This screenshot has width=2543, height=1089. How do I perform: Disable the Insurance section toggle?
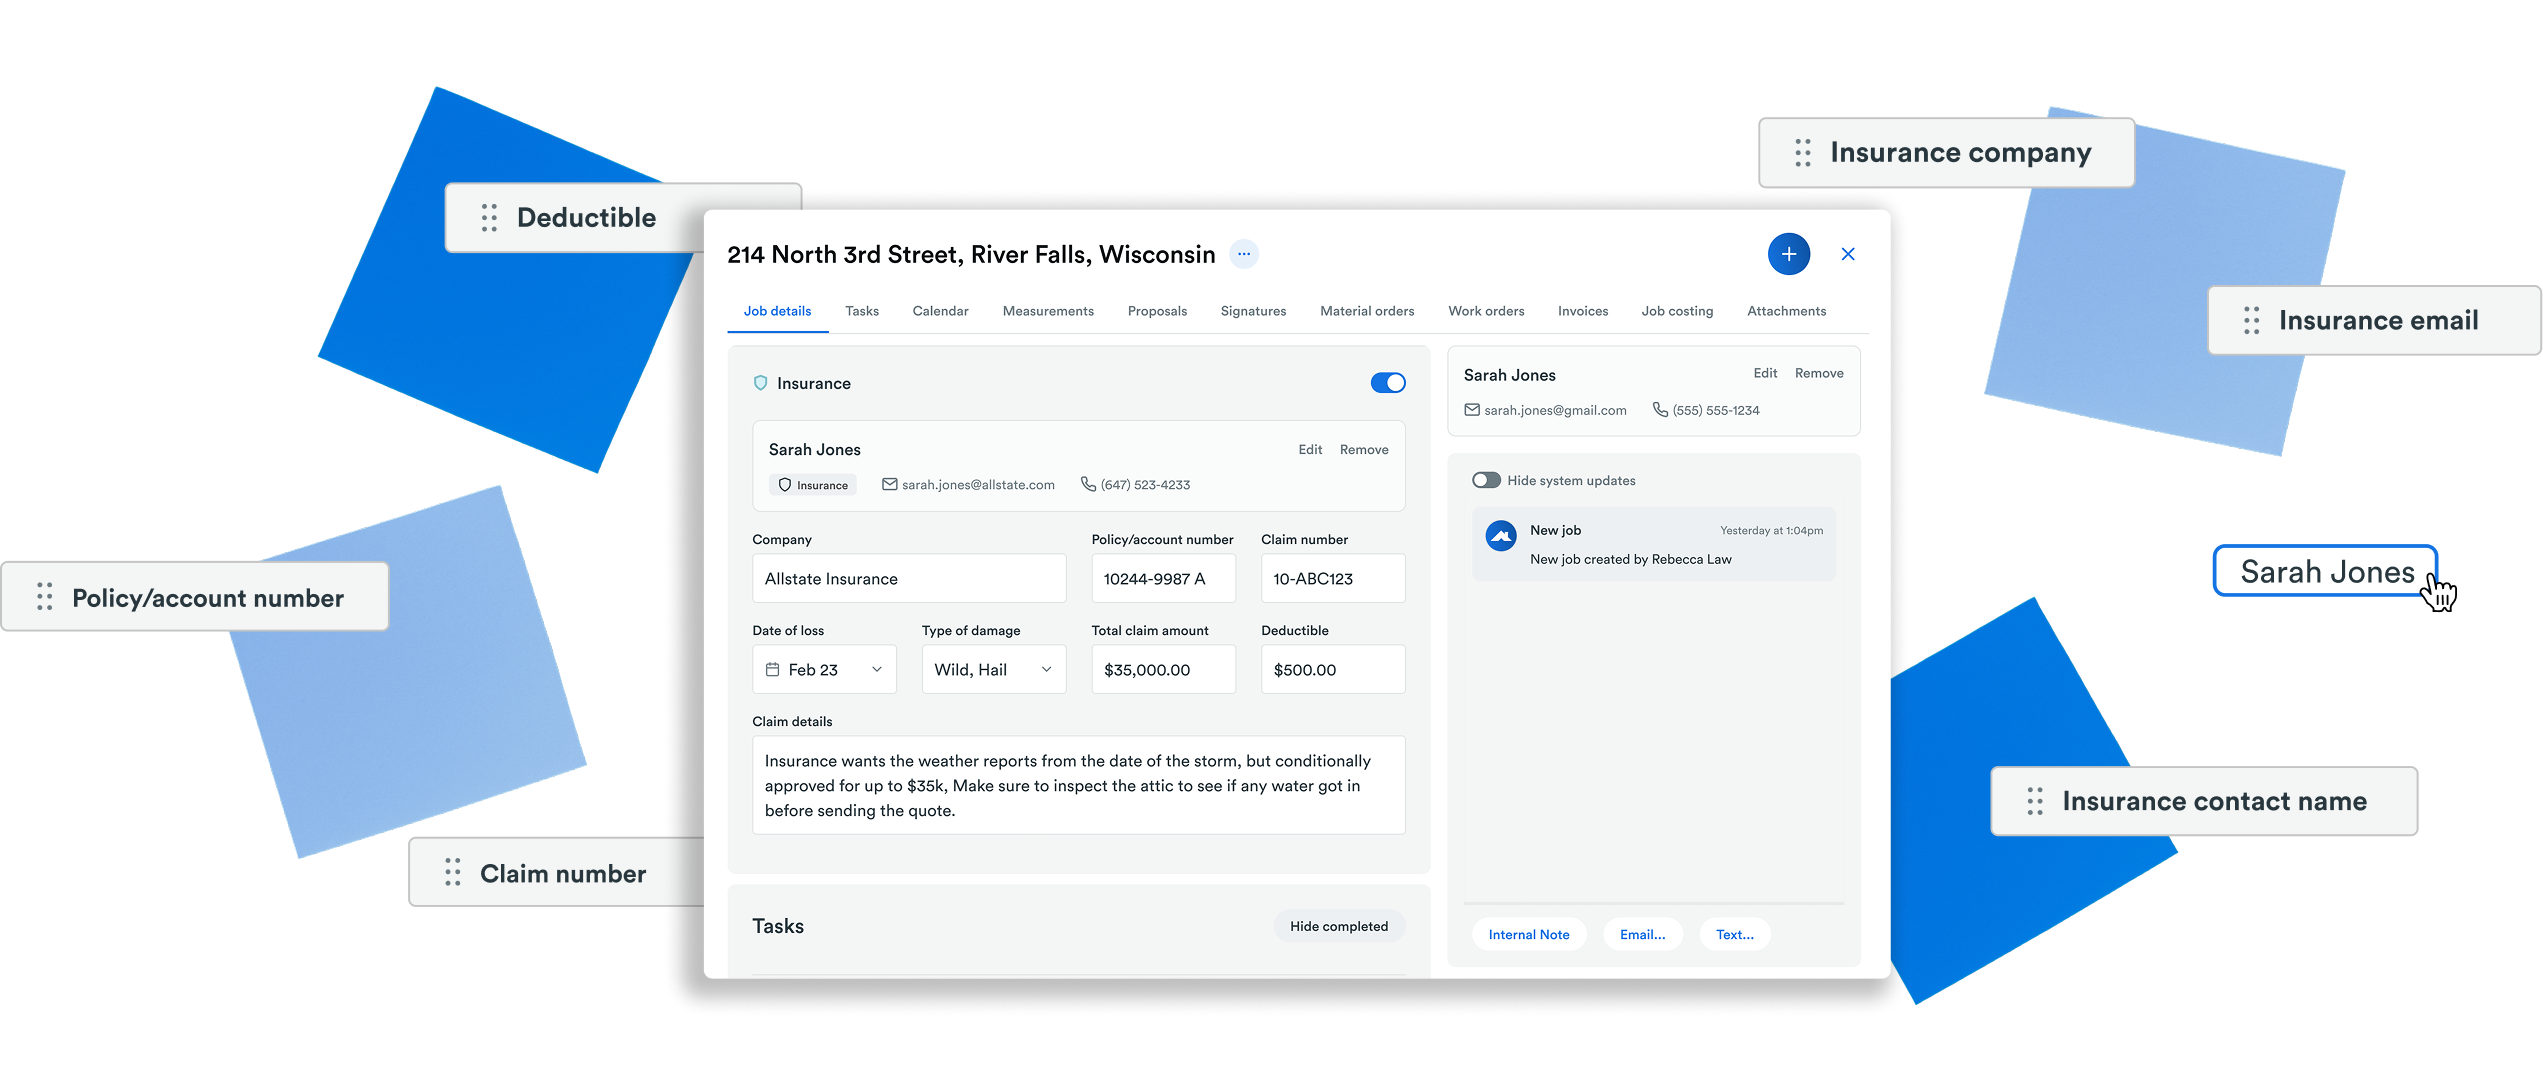[1387, 383]
